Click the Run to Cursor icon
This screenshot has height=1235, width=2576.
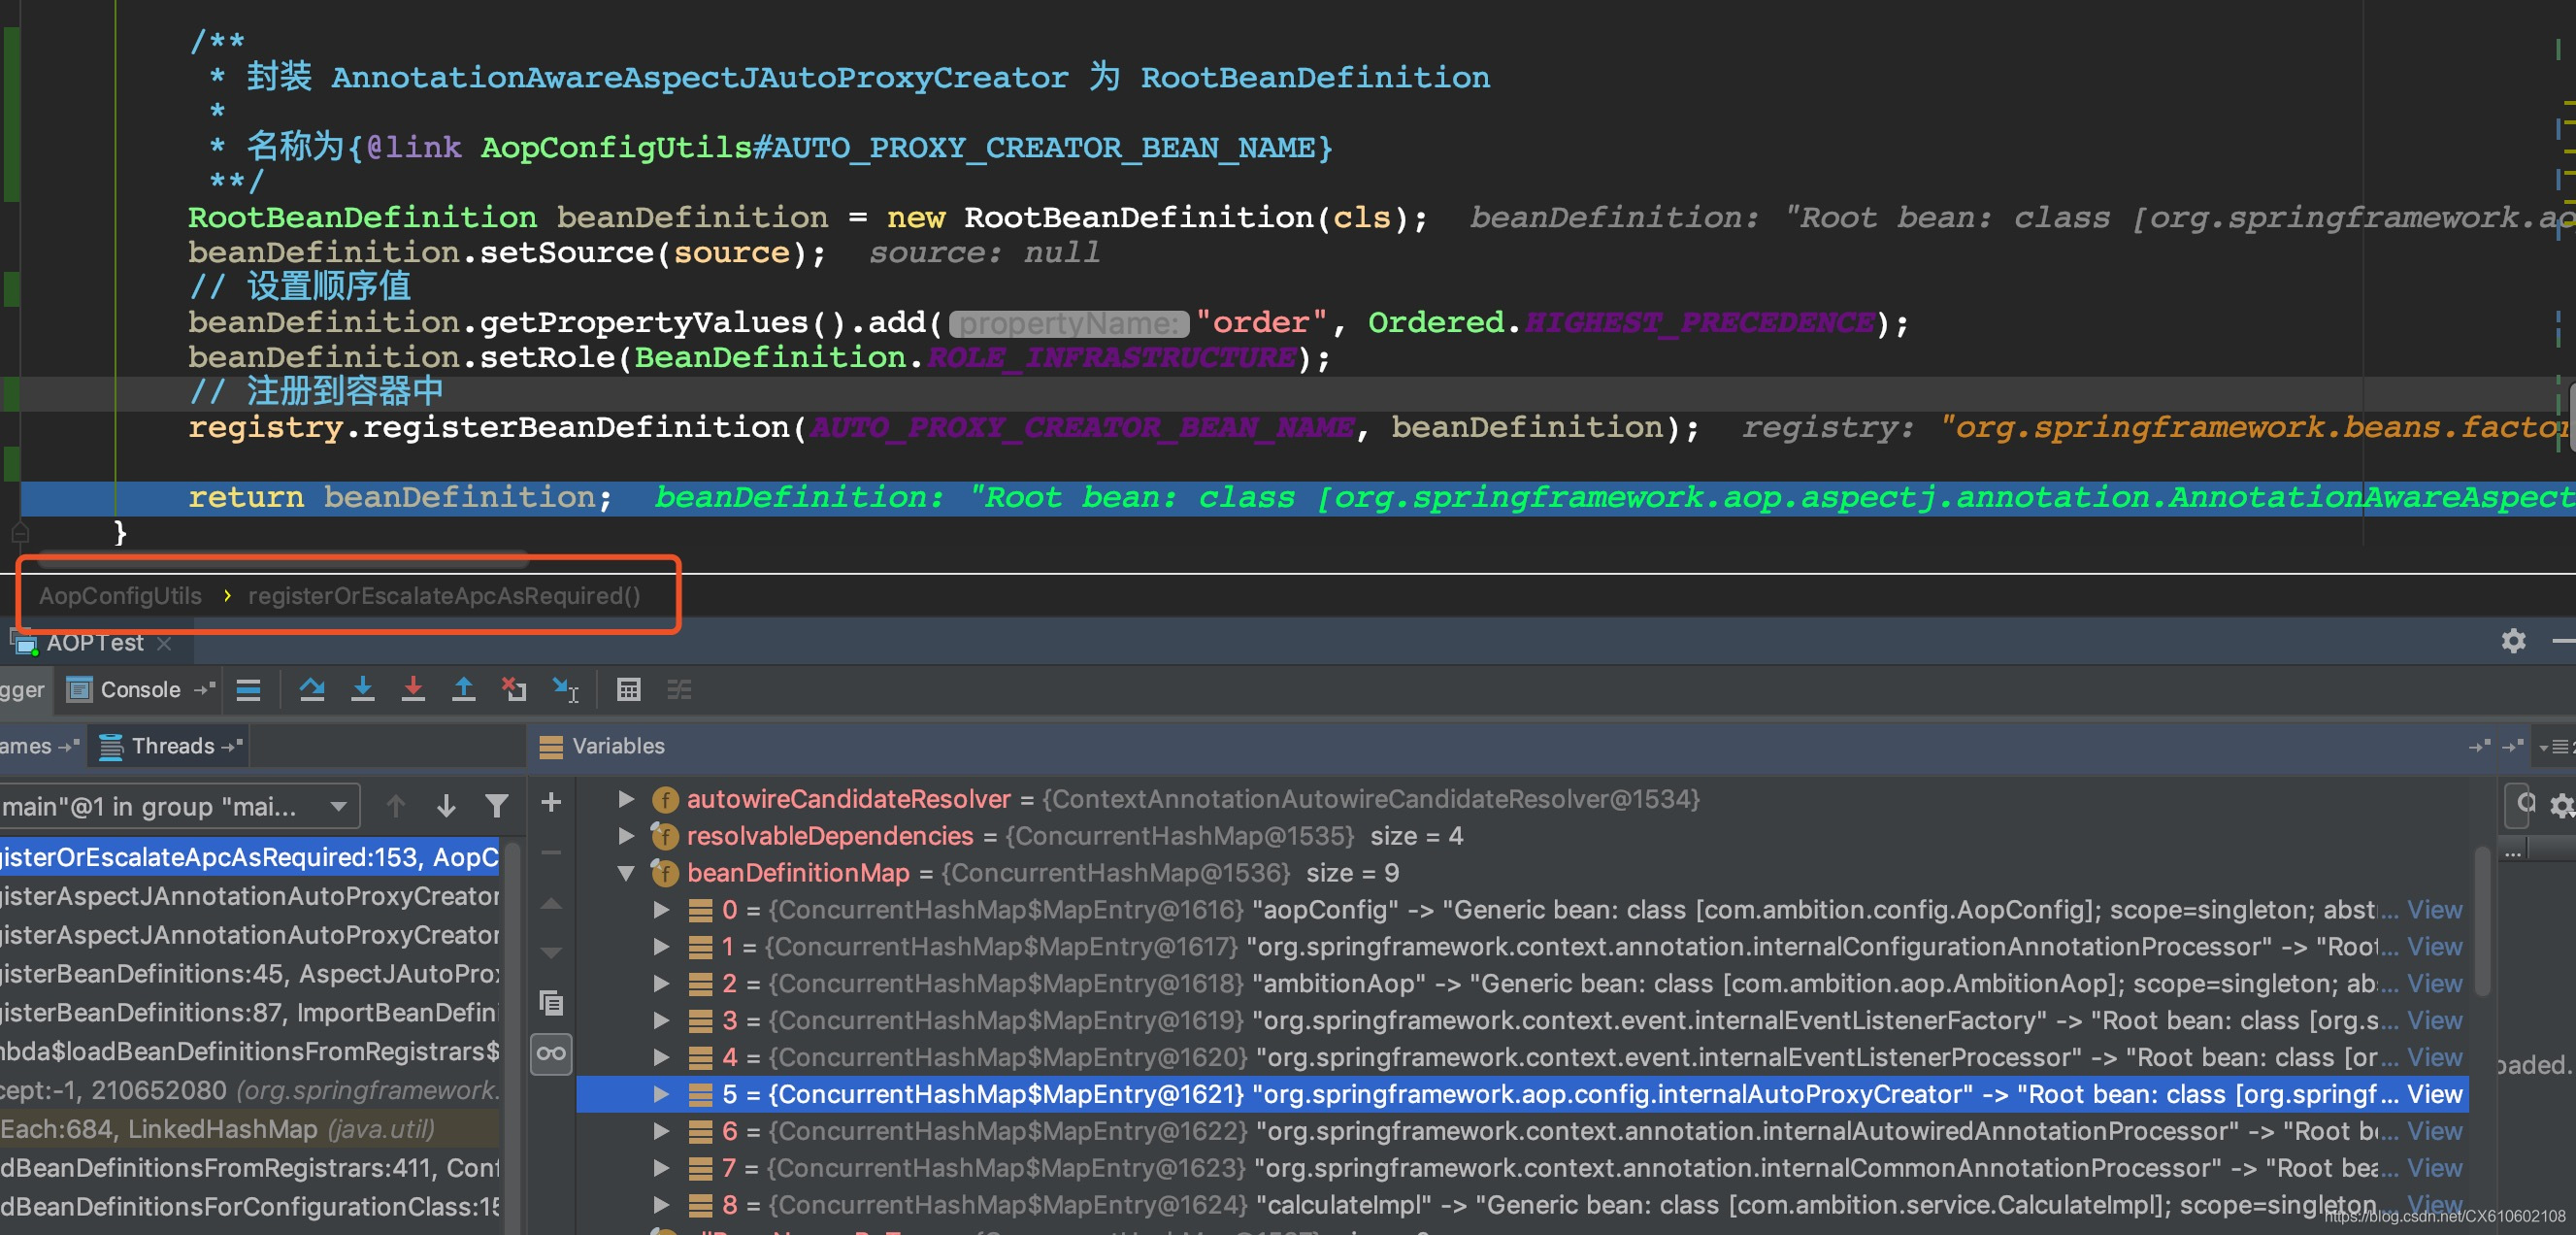click(565, 690)
